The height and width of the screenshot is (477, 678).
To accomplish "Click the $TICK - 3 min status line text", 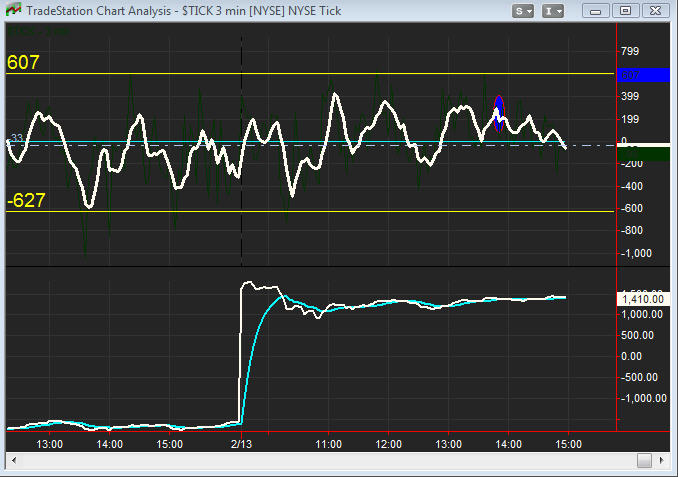I will (x=38, y=31).
